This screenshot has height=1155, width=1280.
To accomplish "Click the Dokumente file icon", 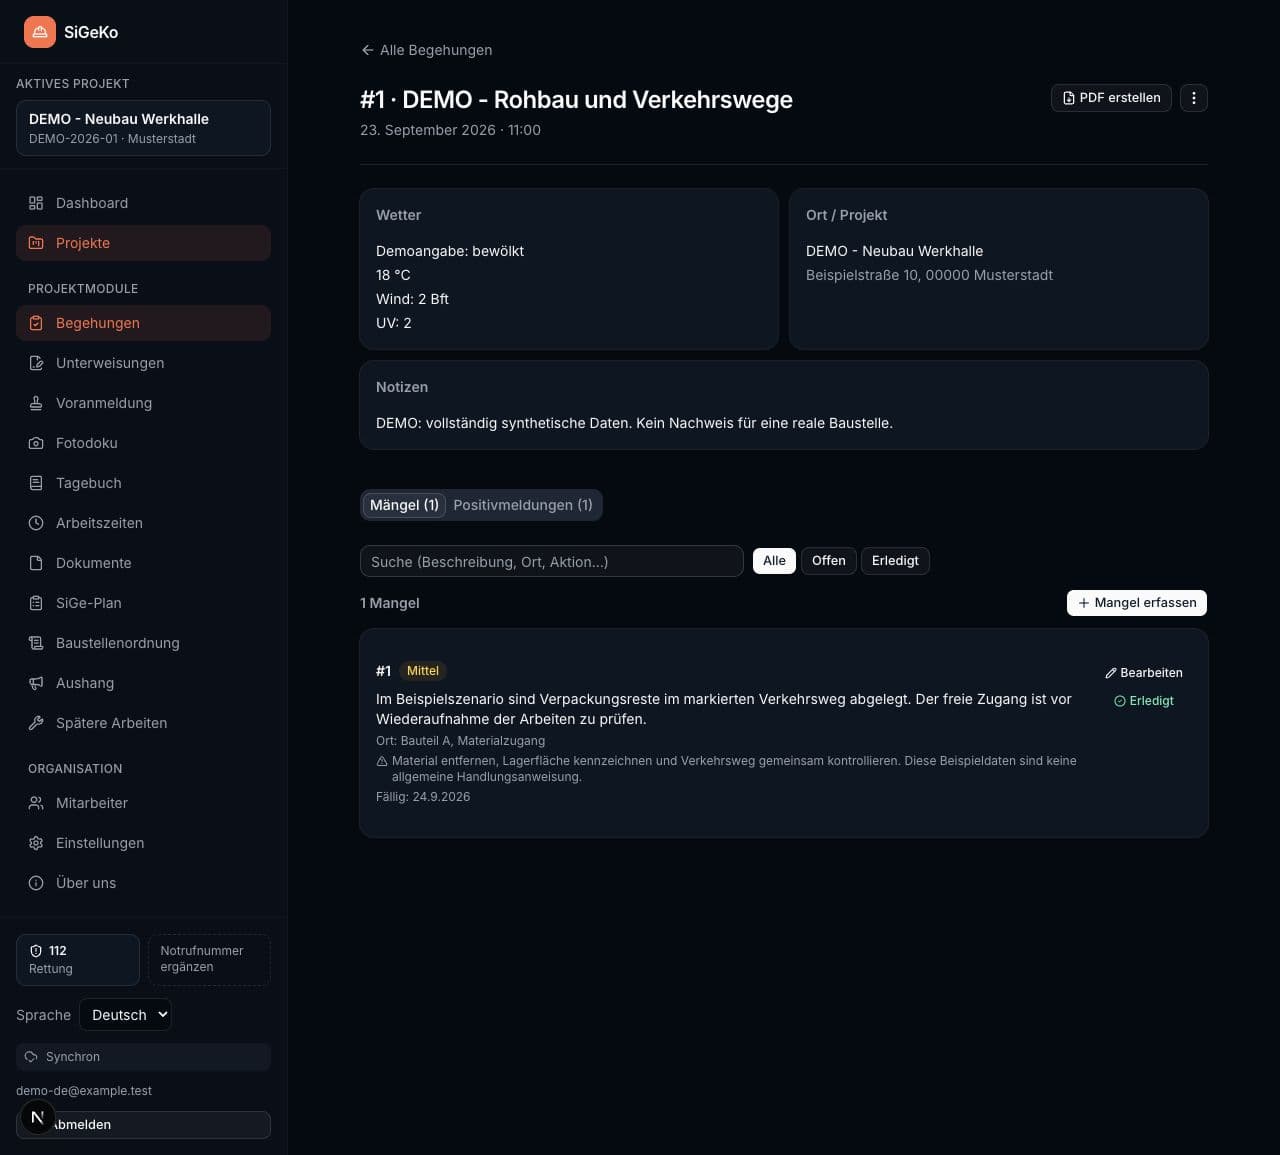I will click(36, 563).
